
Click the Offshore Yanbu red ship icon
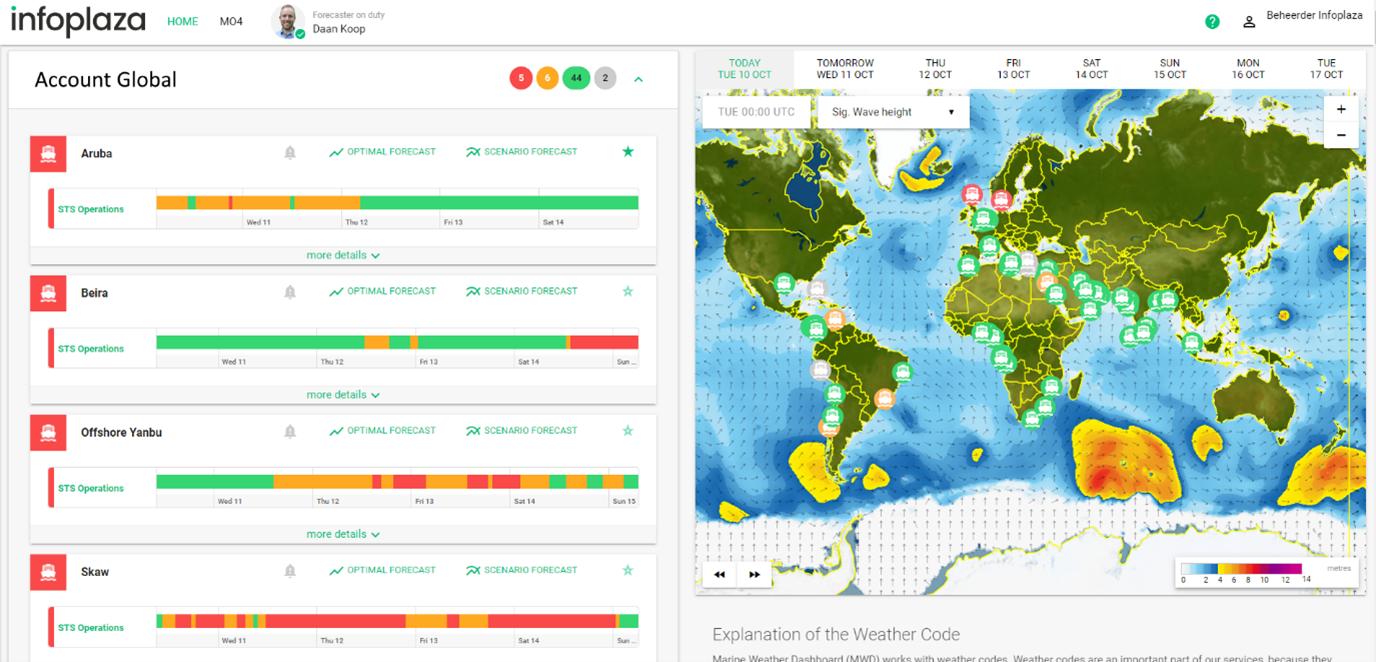[x=48, y=433]
